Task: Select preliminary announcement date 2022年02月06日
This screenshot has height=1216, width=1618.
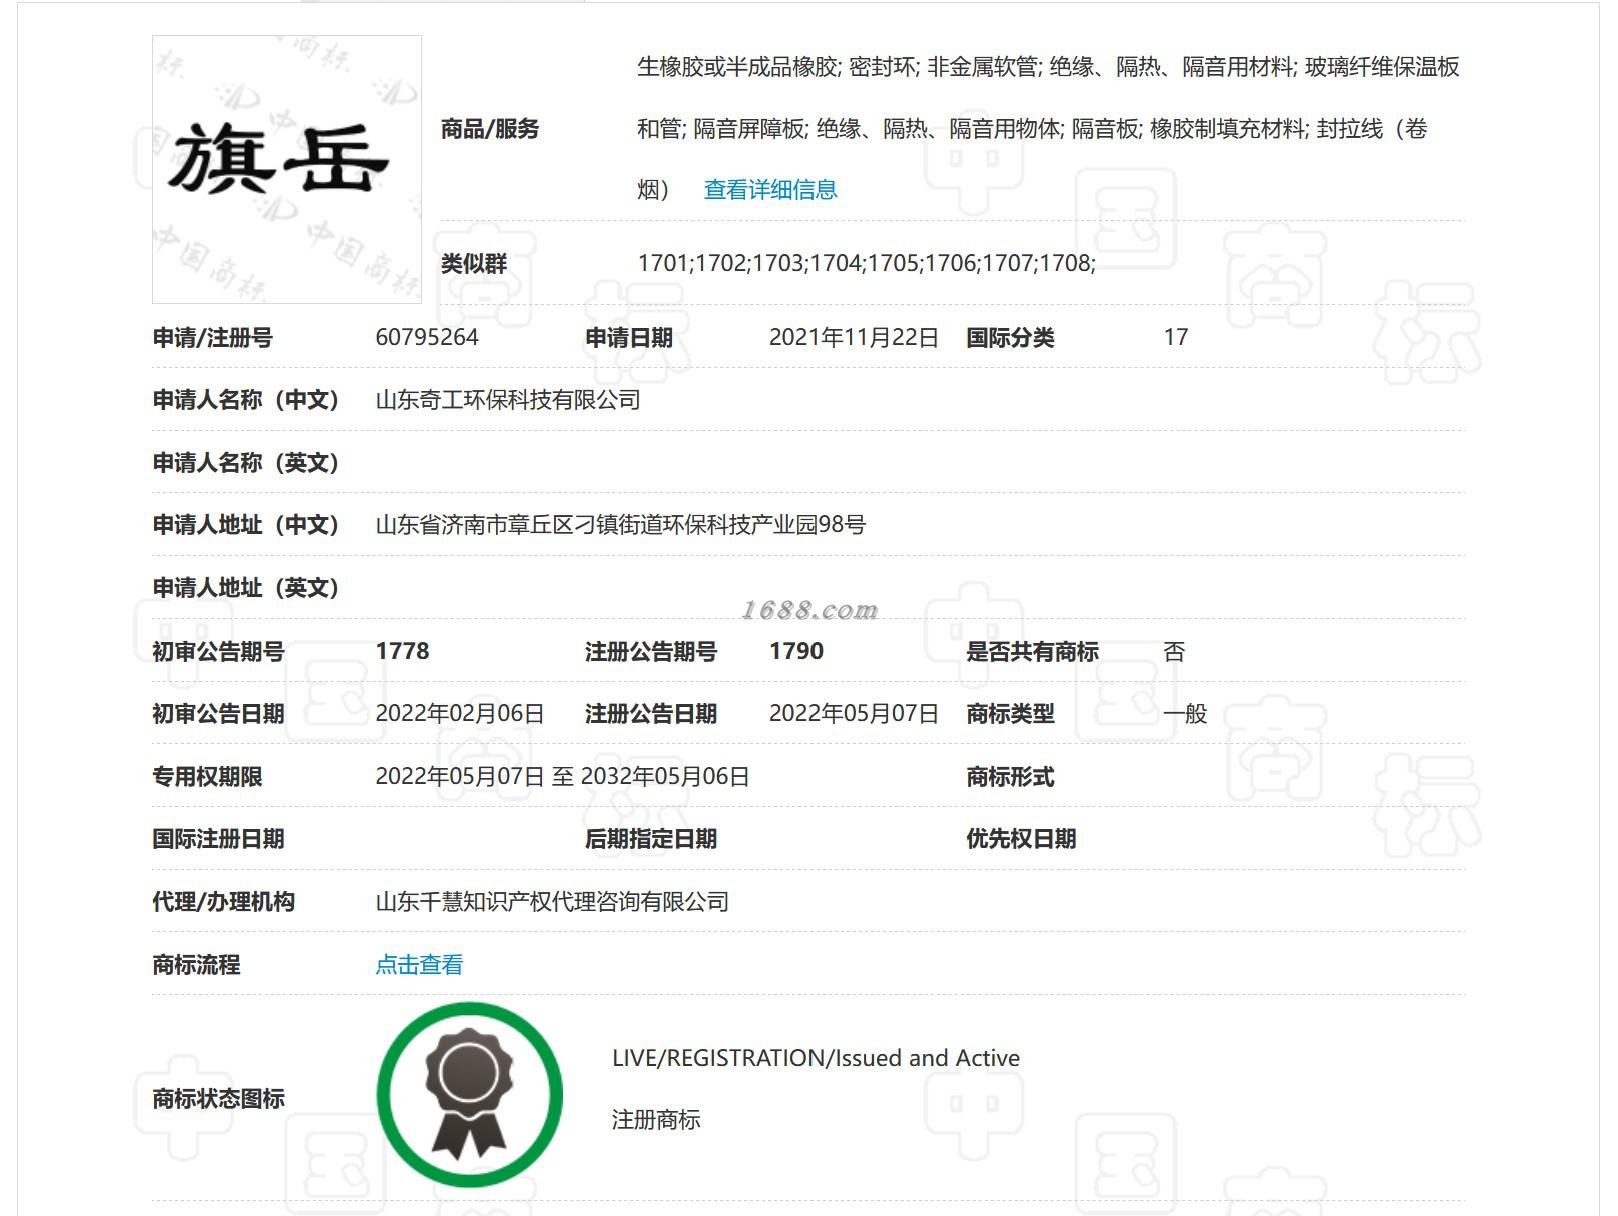Action: [460, 714]
